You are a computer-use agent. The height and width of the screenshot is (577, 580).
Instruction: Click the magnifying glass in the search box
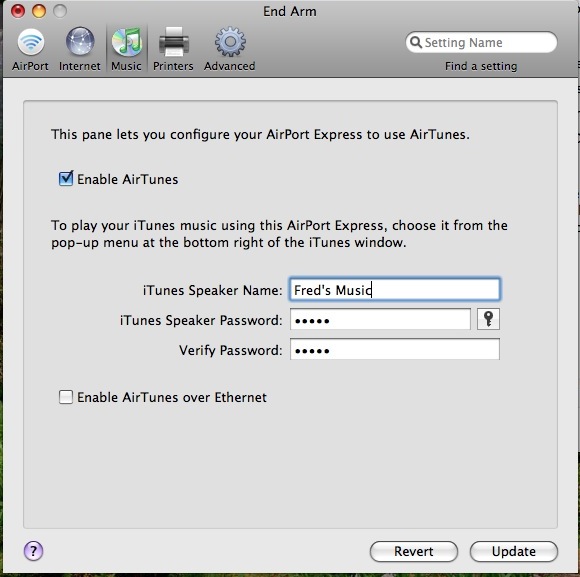[x=416, y=42]
